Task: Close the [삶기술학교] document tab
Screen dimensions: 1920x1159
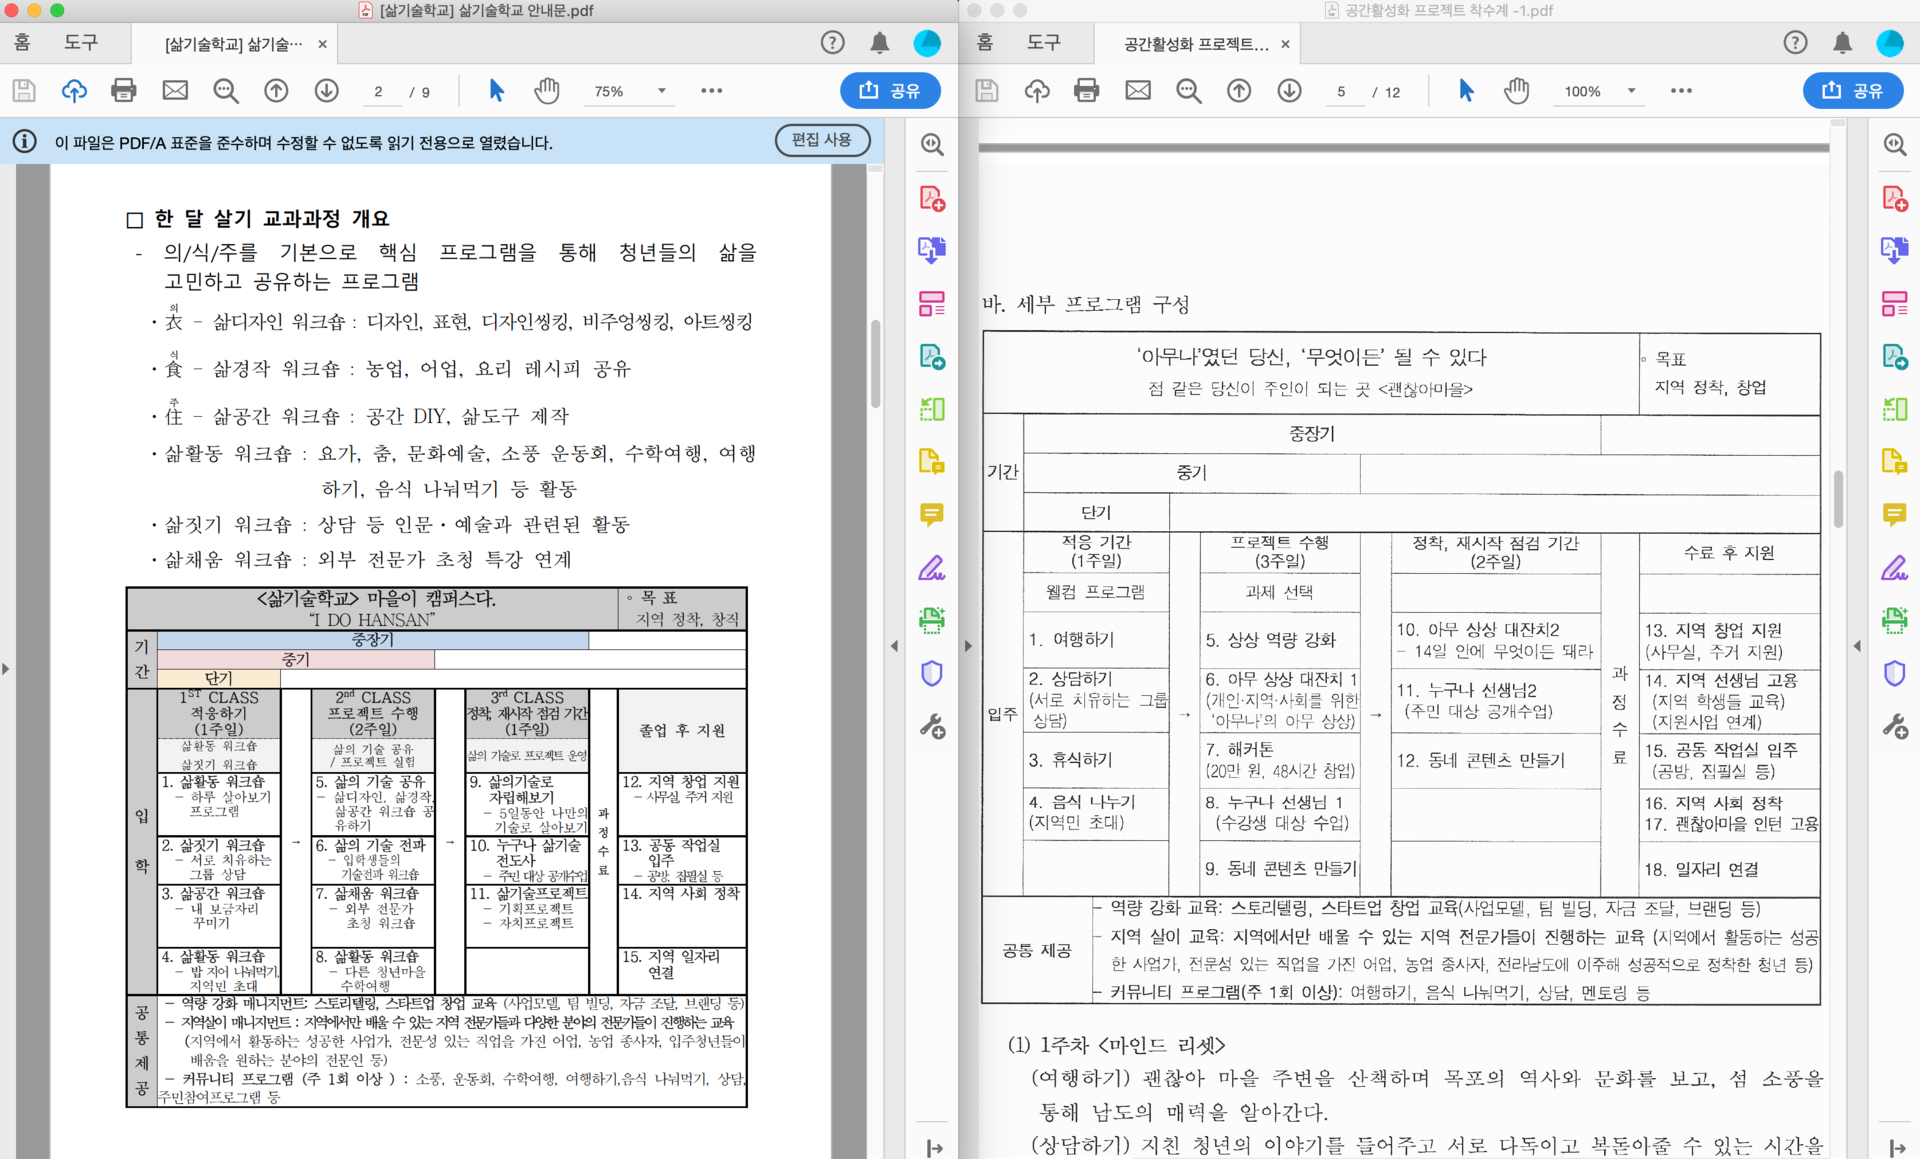Action: click(x=322, y=44)
